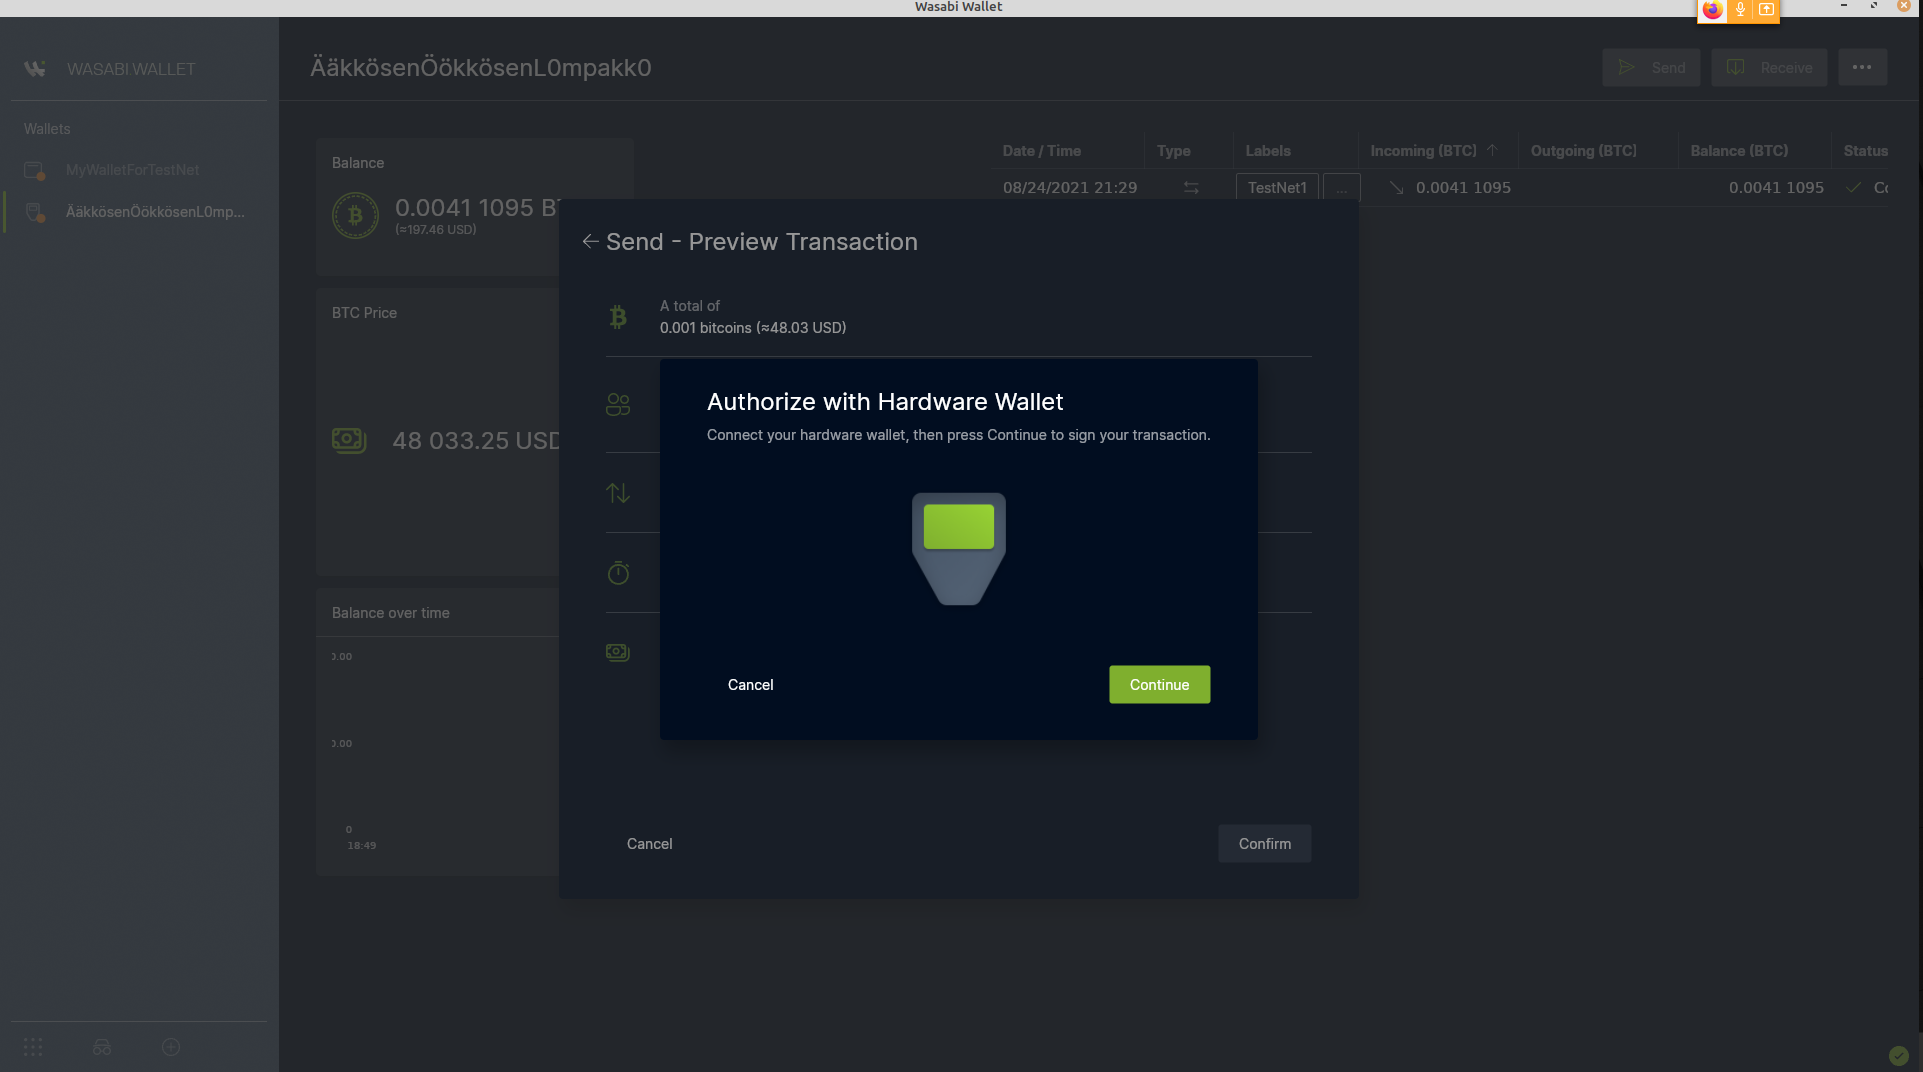The image size is (1923, 1072).
Task: Click the Balance over time chart title
Action: pos(390,613)
